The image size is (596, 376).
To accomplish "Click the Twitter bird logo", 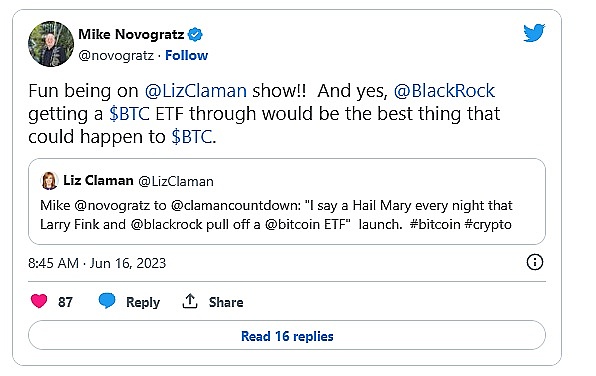I will point(534,33).
